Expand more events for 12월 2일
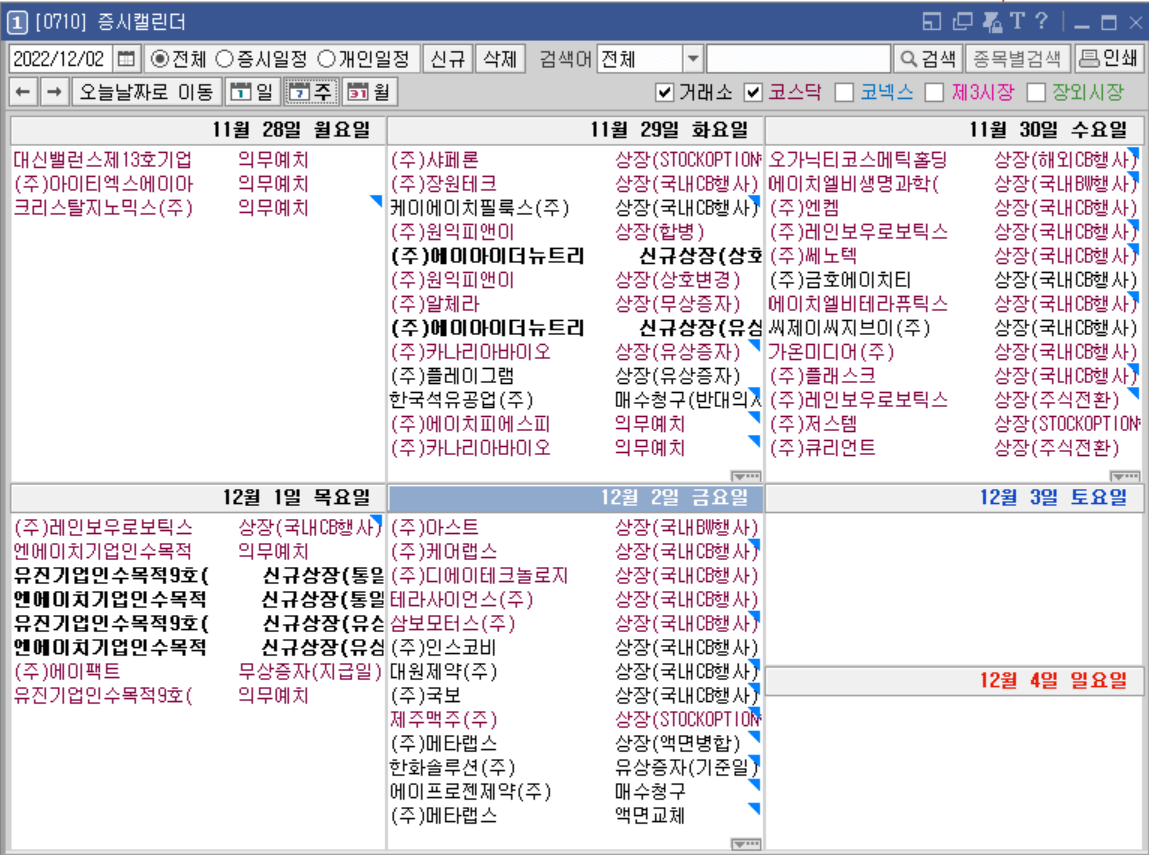Image resolution: width=1149 pixels, height=855 pixels. [746, 845]
